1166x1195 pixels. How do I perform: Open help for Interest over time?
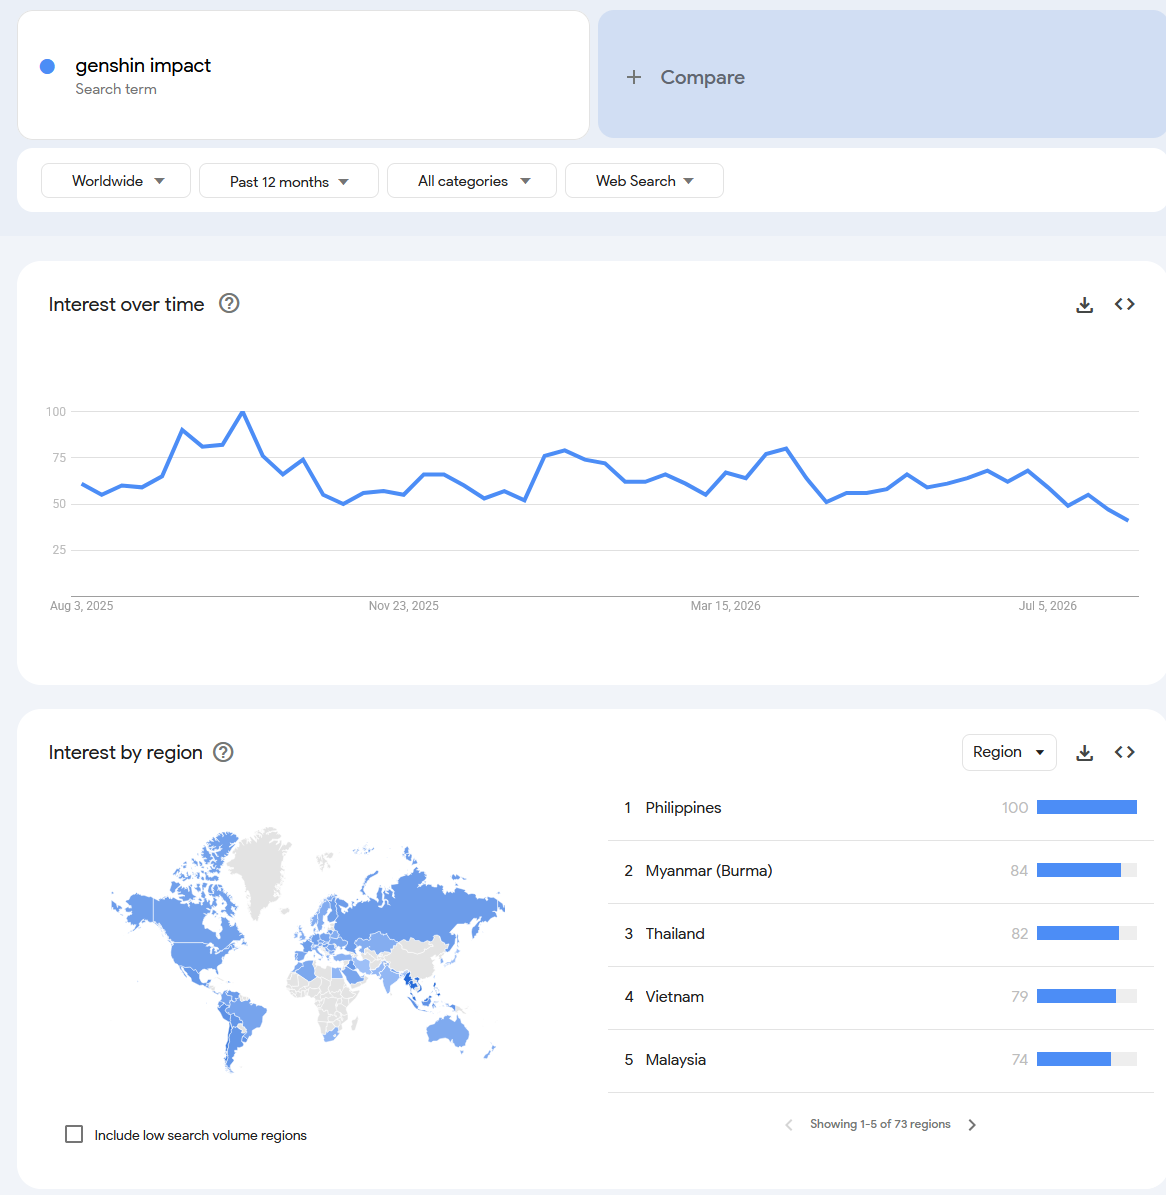click(x=229, y=303)
